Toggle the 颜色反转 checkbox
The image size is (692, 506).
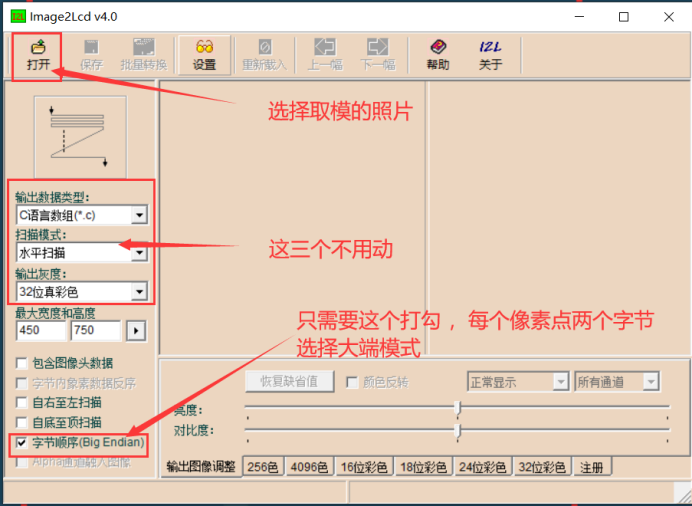pyautogui.click(x=352, y=382)
